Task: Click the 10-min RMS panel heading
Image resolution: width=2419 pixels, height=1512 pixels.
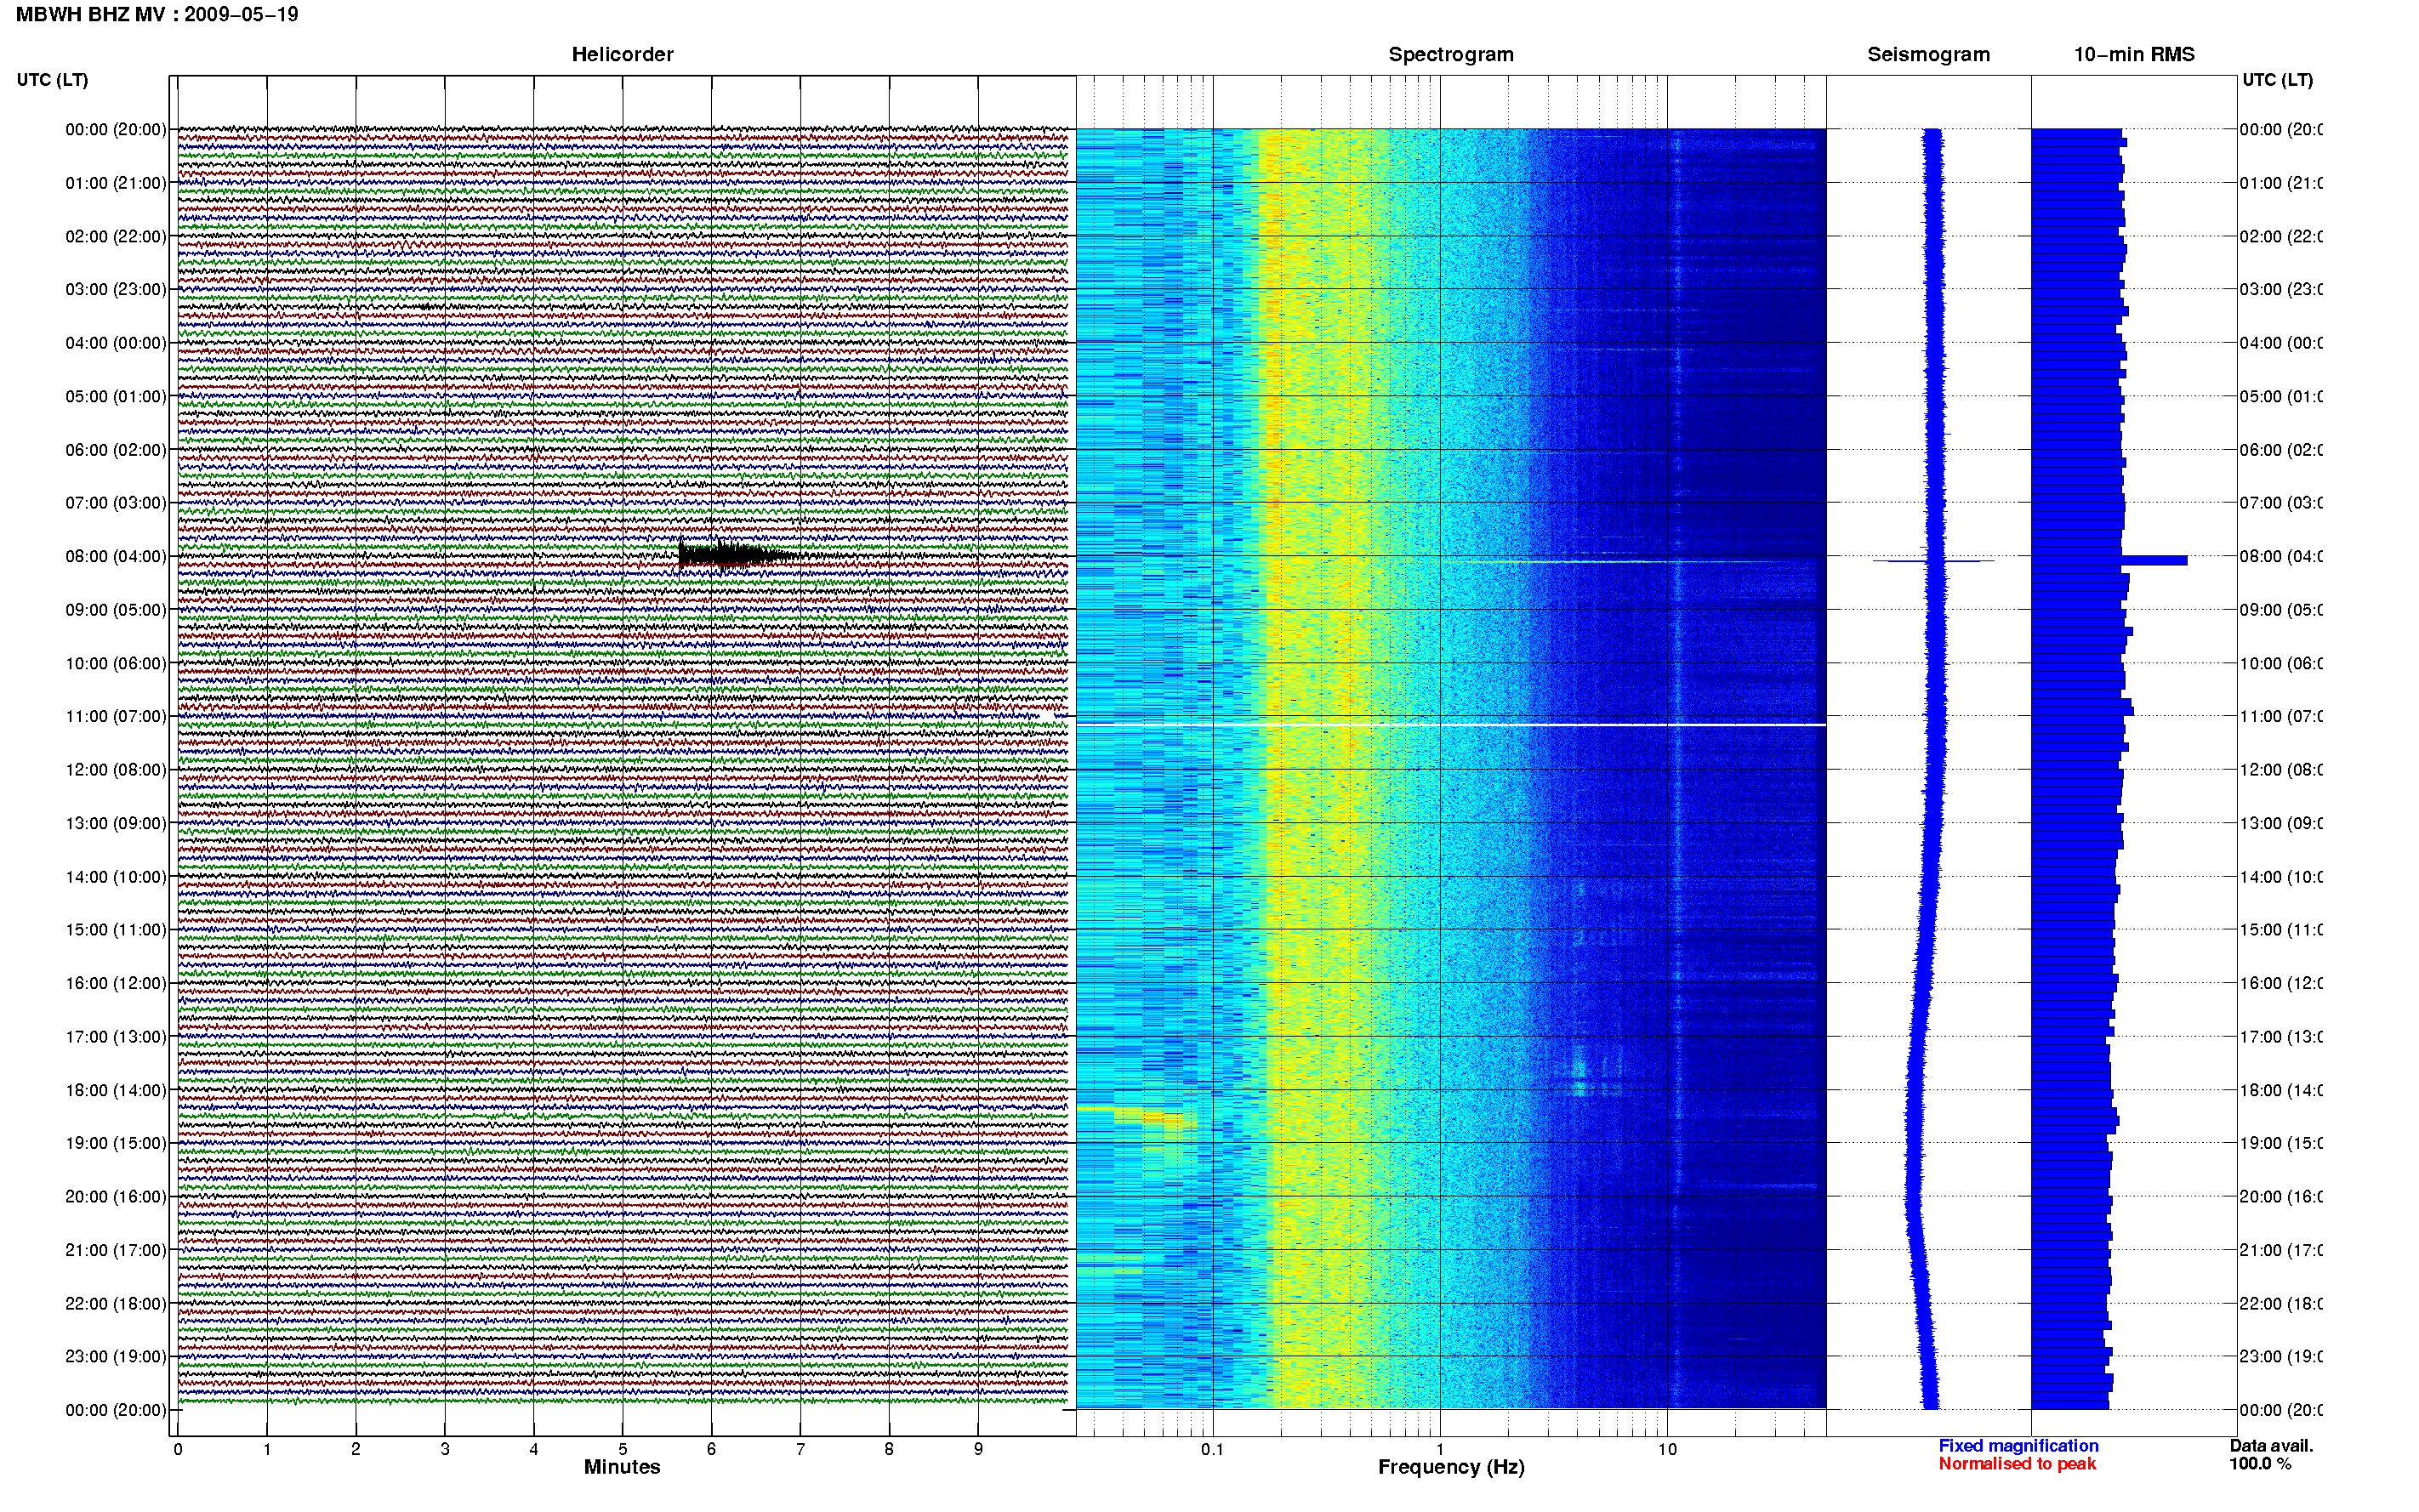Action: [x=2134, y=54]
